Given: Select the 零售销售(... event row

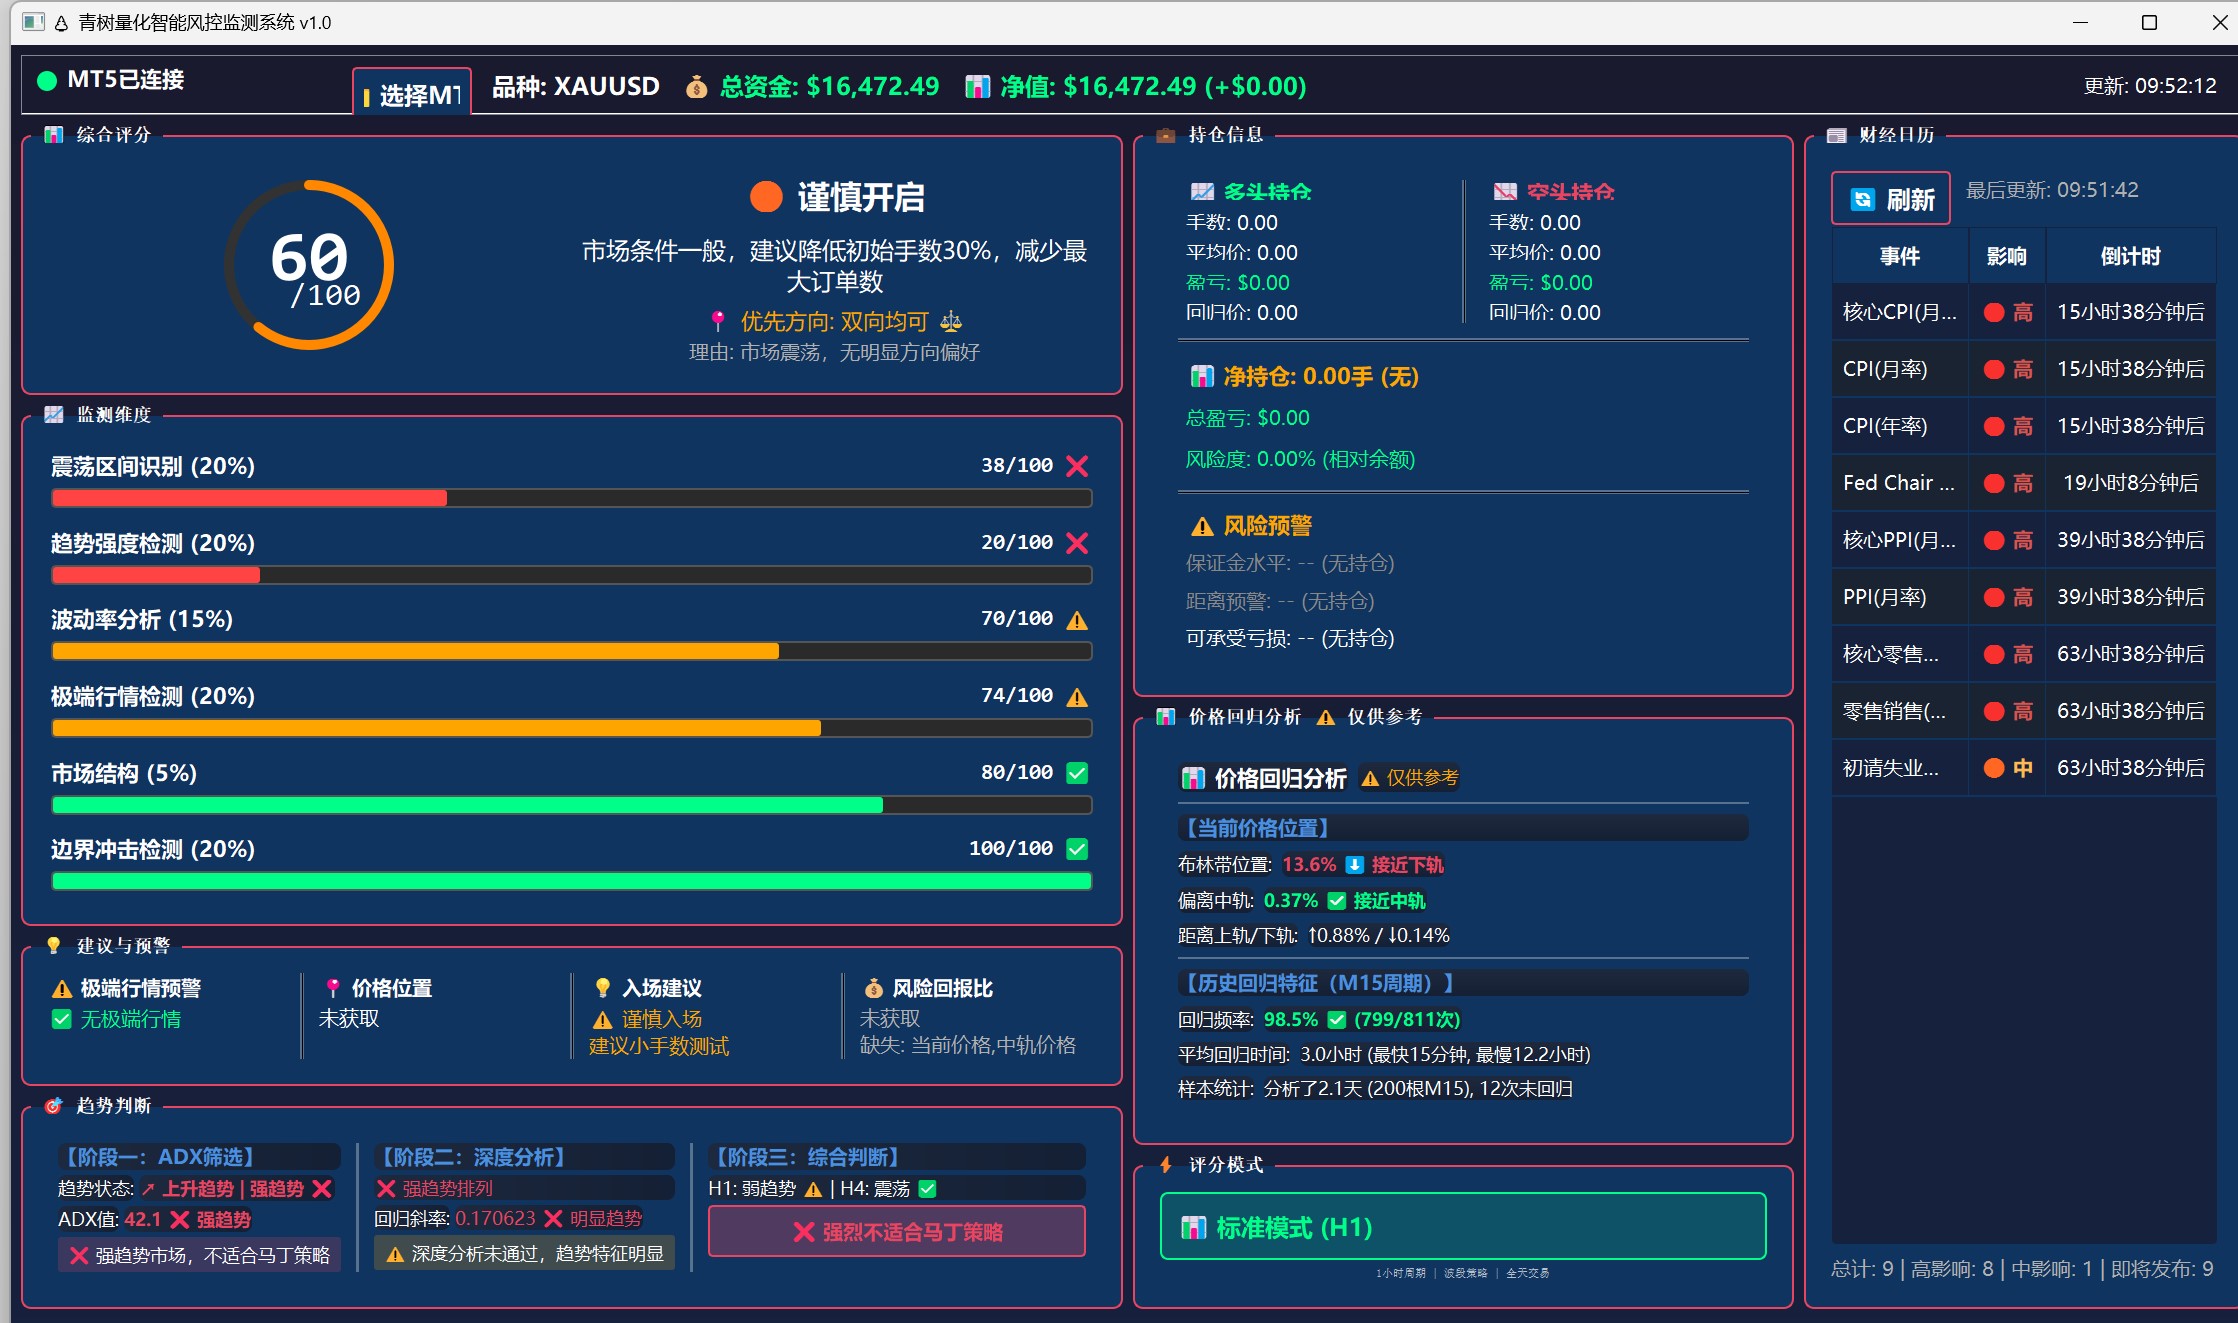Looking at the screenshot, I should tap(2024, 711).
